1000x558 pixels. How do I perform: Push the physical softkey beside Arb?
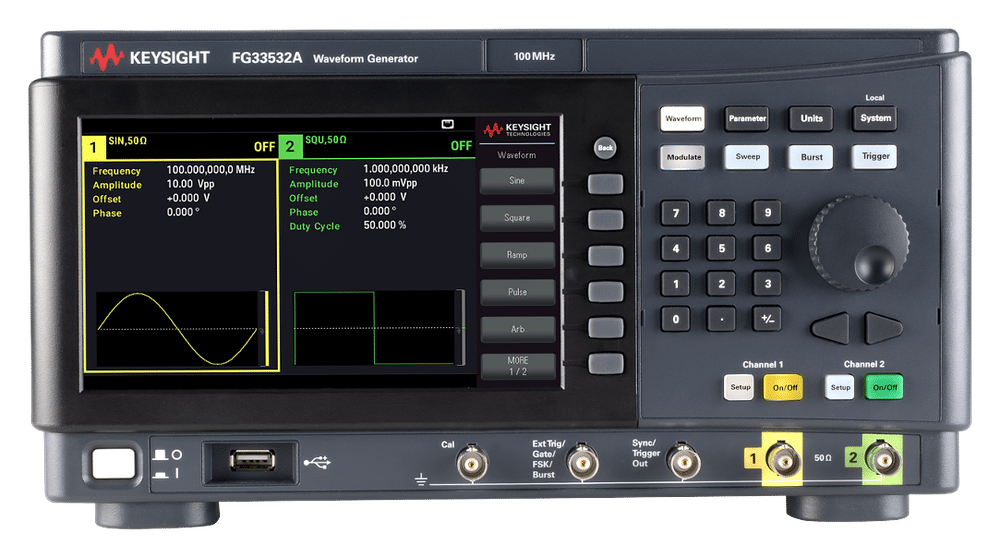click(x=605, y=328)
